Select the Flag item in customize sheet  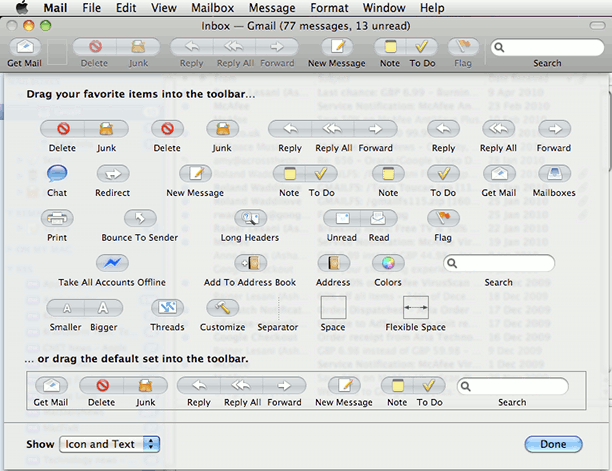(x=443, y=219)
